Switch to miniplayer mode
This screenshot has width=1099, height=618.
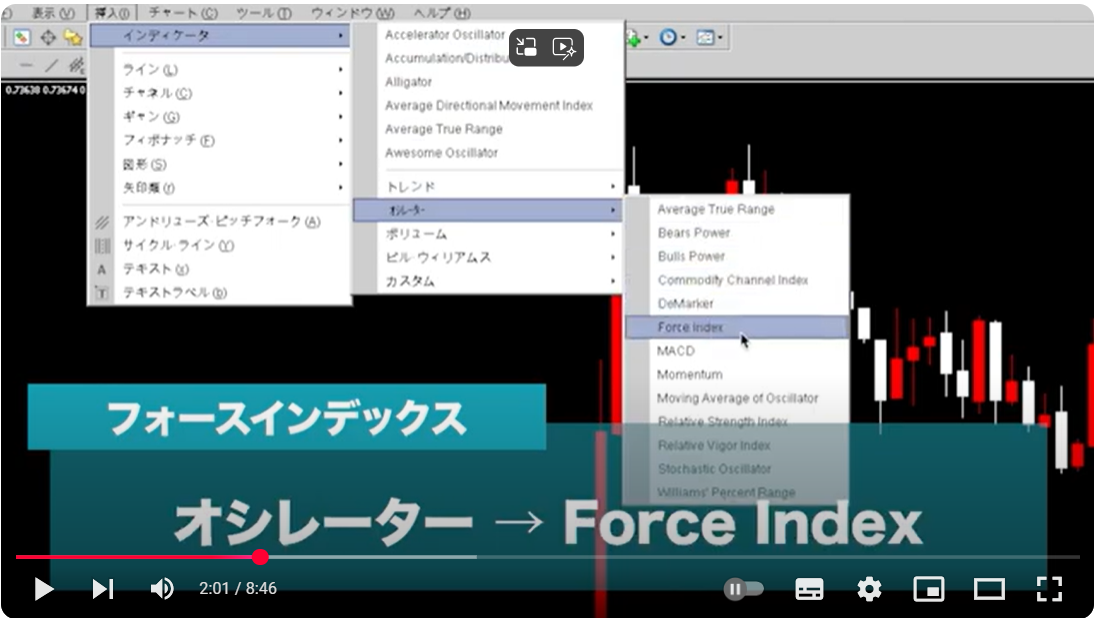click(929, 589)
